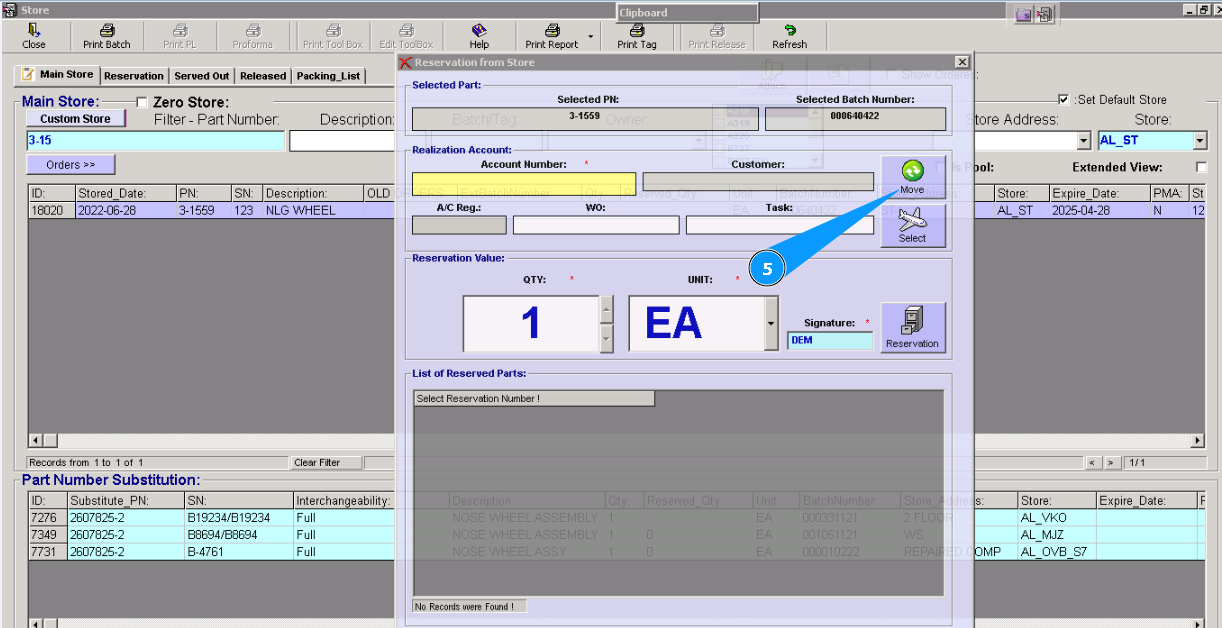Open the Store dropdown showing AL_ST

1200,141
